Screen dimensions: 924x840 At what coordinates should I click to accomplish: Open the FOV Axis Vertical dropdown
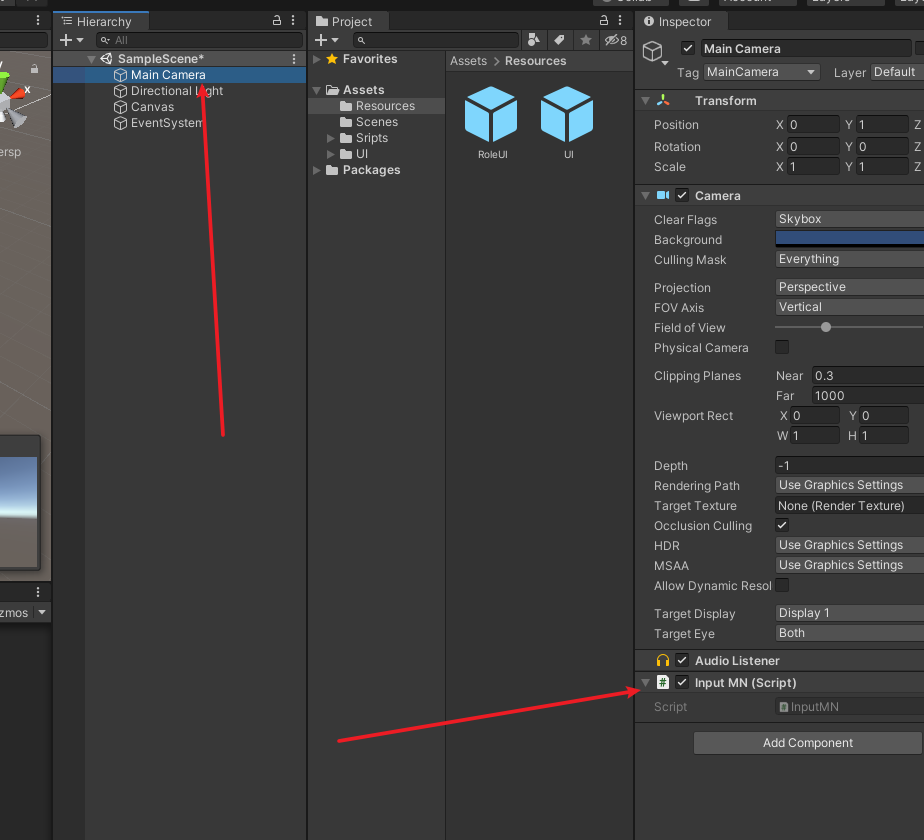coord(849,307)
